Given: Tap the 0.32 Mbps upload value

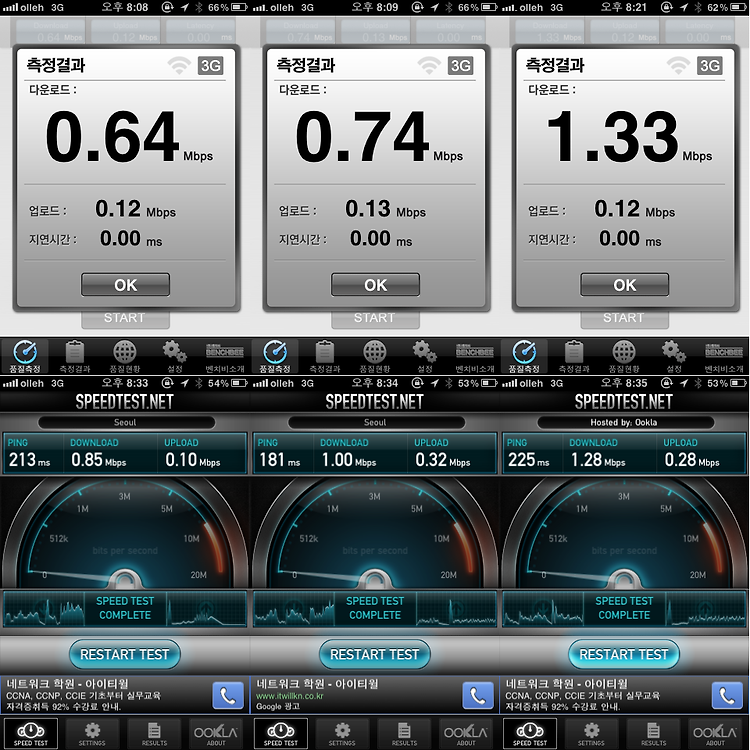Looking at the screenshot, I should 442,460.
